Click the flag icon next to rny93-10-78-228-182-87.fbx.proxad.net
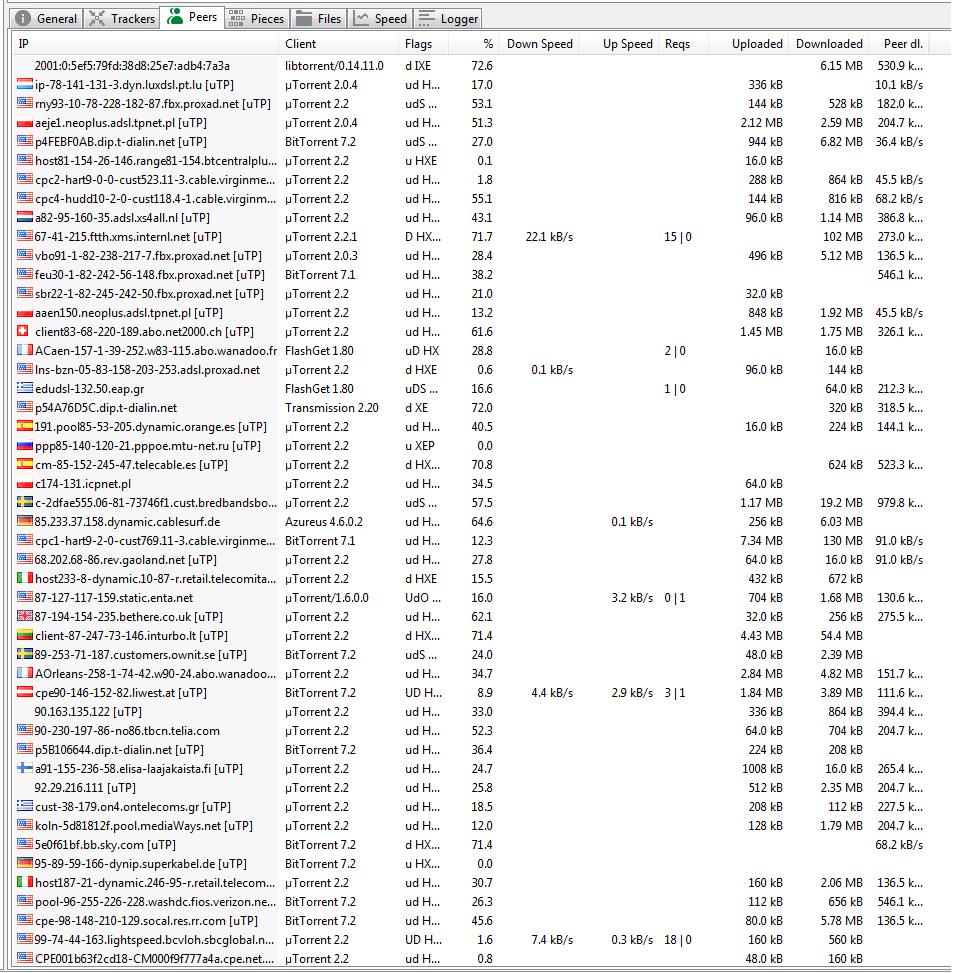 pos(25,103)
